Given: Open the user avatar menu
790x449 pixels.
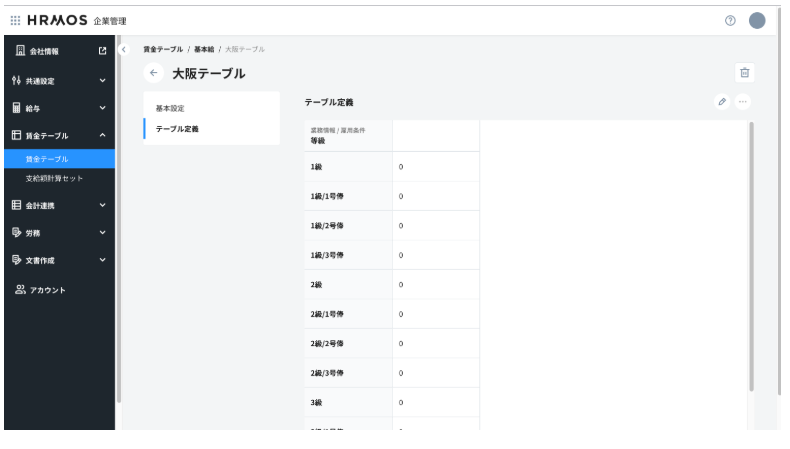Looking at the screenshot, I should (757, 21).
